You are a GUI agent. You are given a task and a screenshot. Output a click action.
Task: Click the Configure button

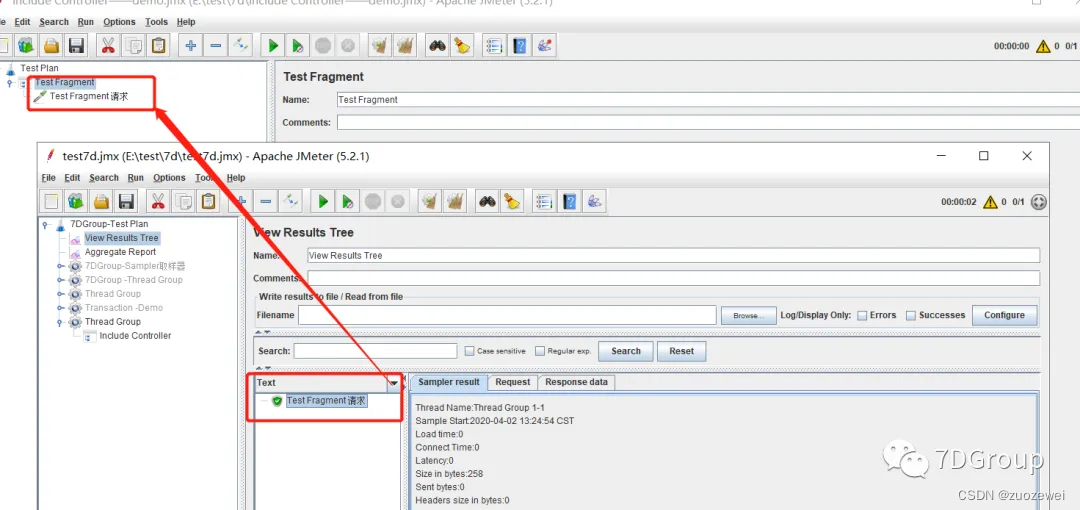pos(1004,315)
